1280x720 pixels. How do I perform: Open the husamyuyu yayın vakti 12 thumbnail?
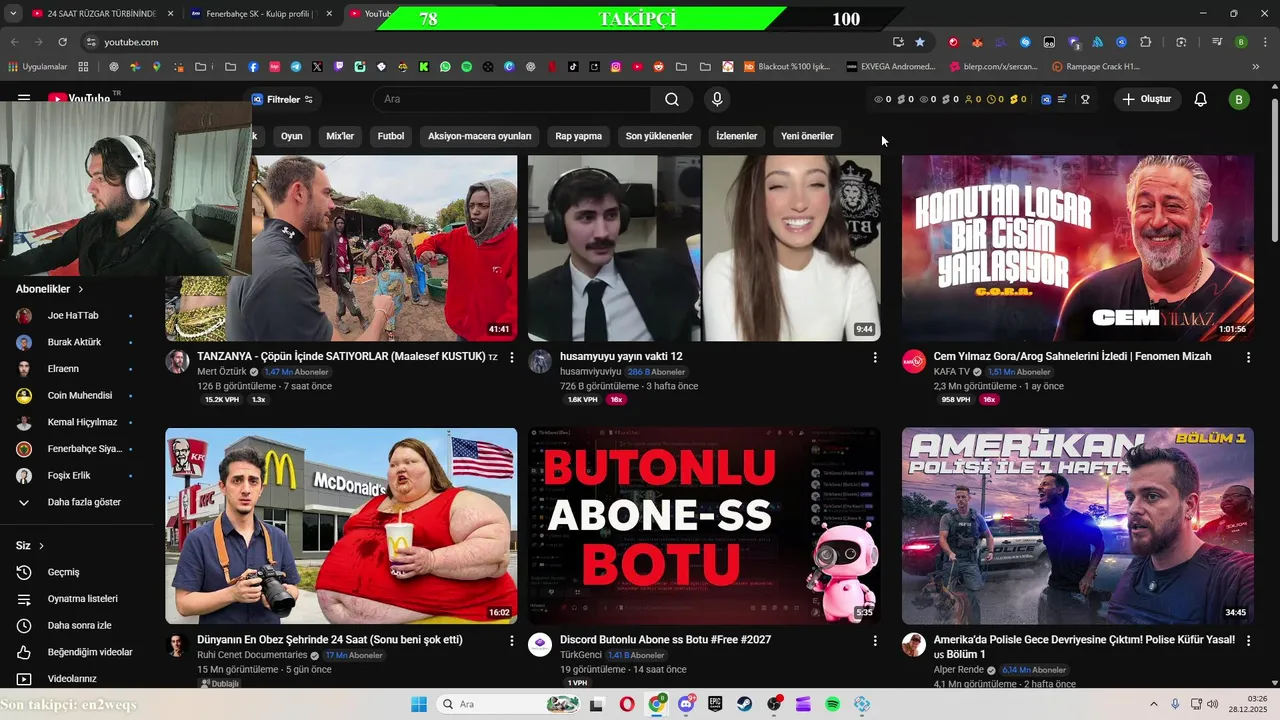(x=704, y=248)
